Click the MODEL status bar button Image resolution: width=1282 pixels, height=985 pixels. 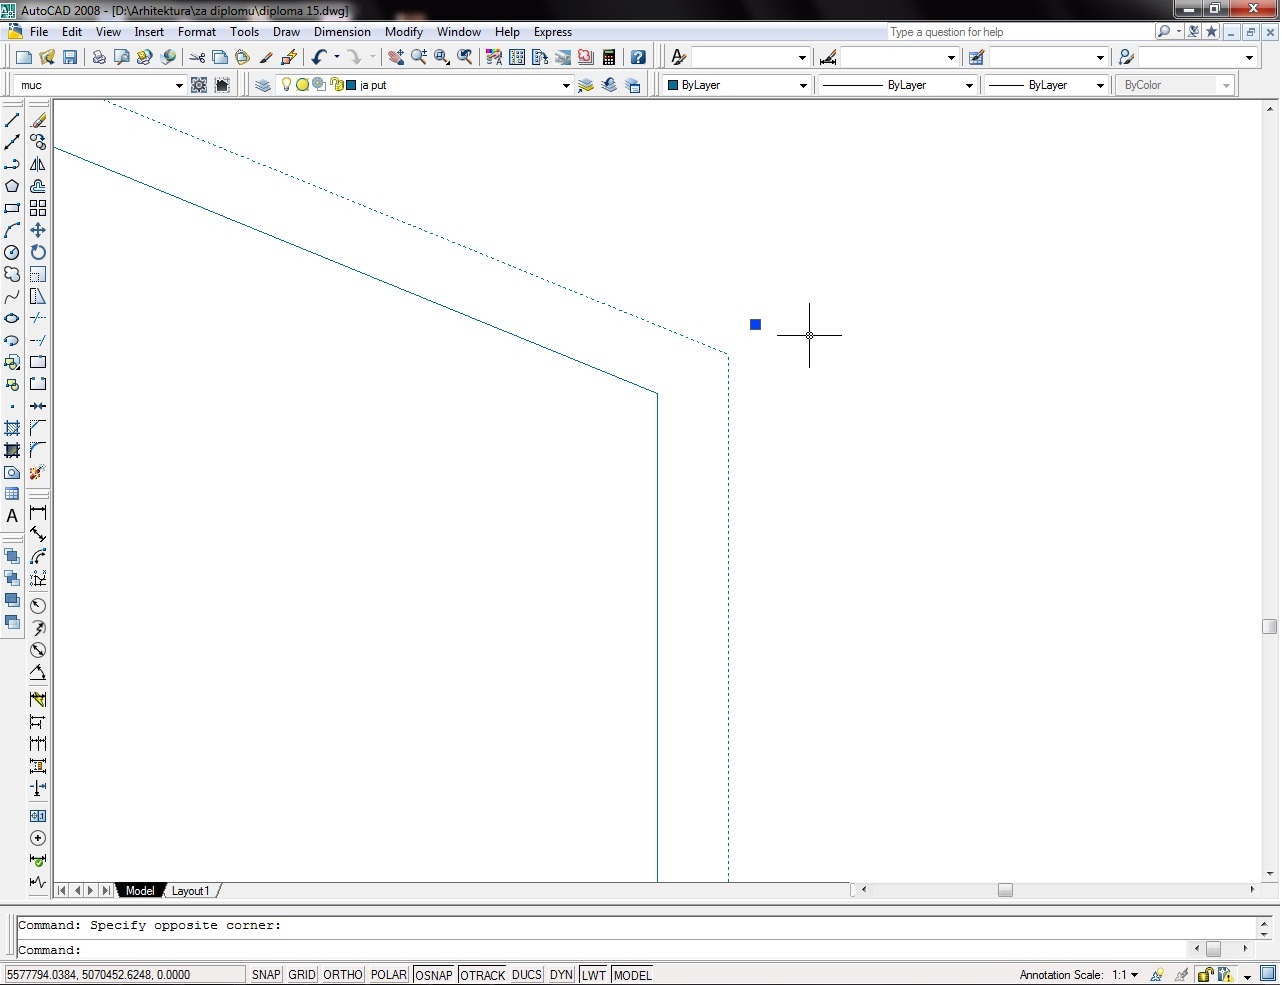click(x=632, y=975)
